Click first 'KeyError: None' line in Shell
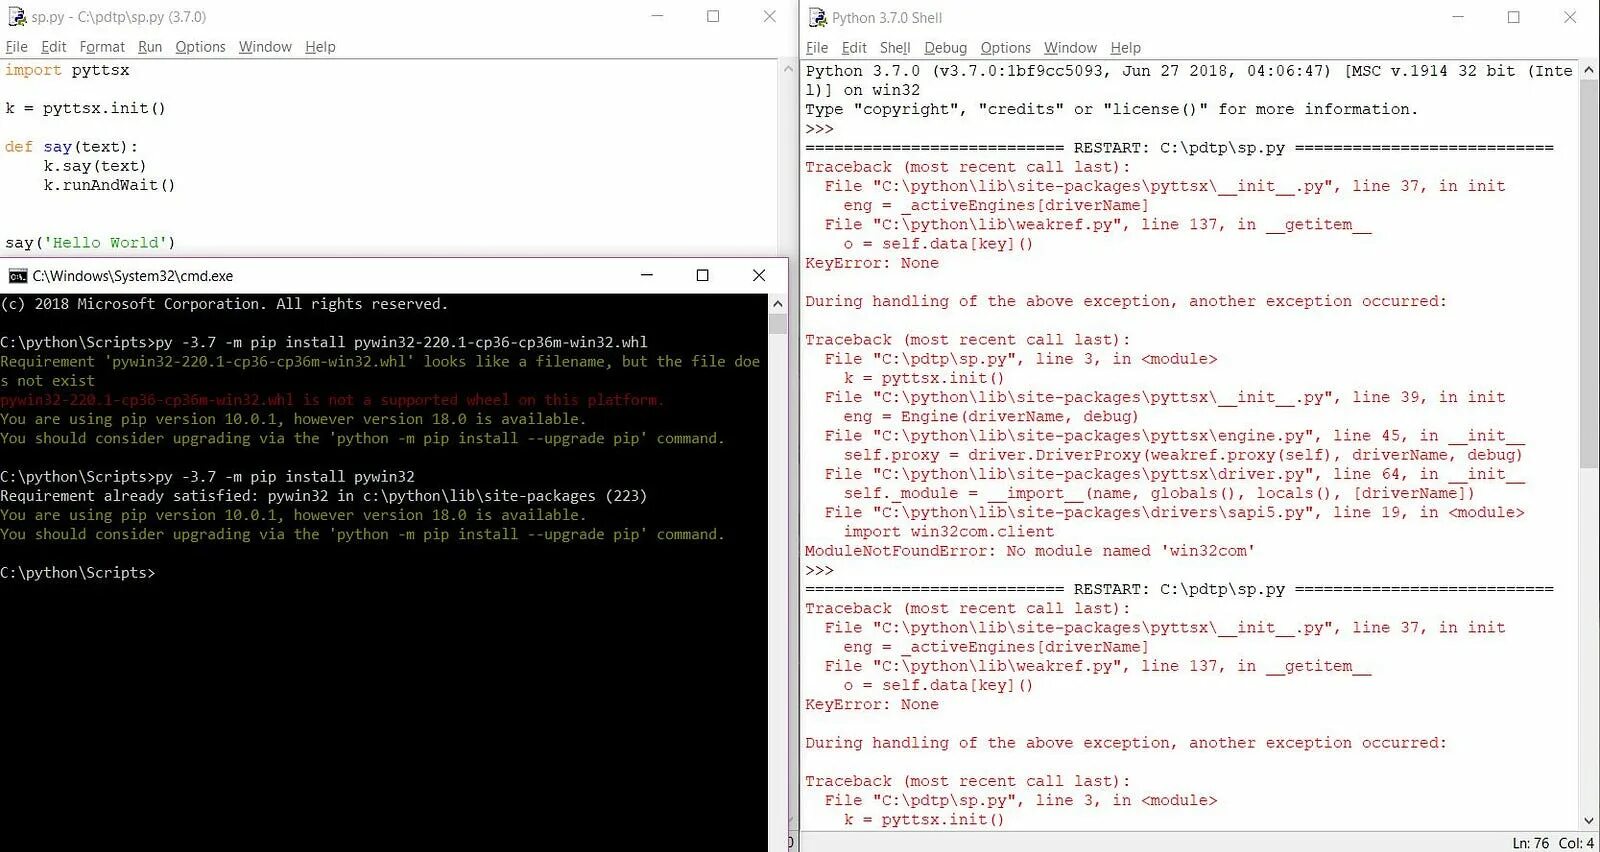The width and height of the screenshot is (1600, 852). click(872, 263)
